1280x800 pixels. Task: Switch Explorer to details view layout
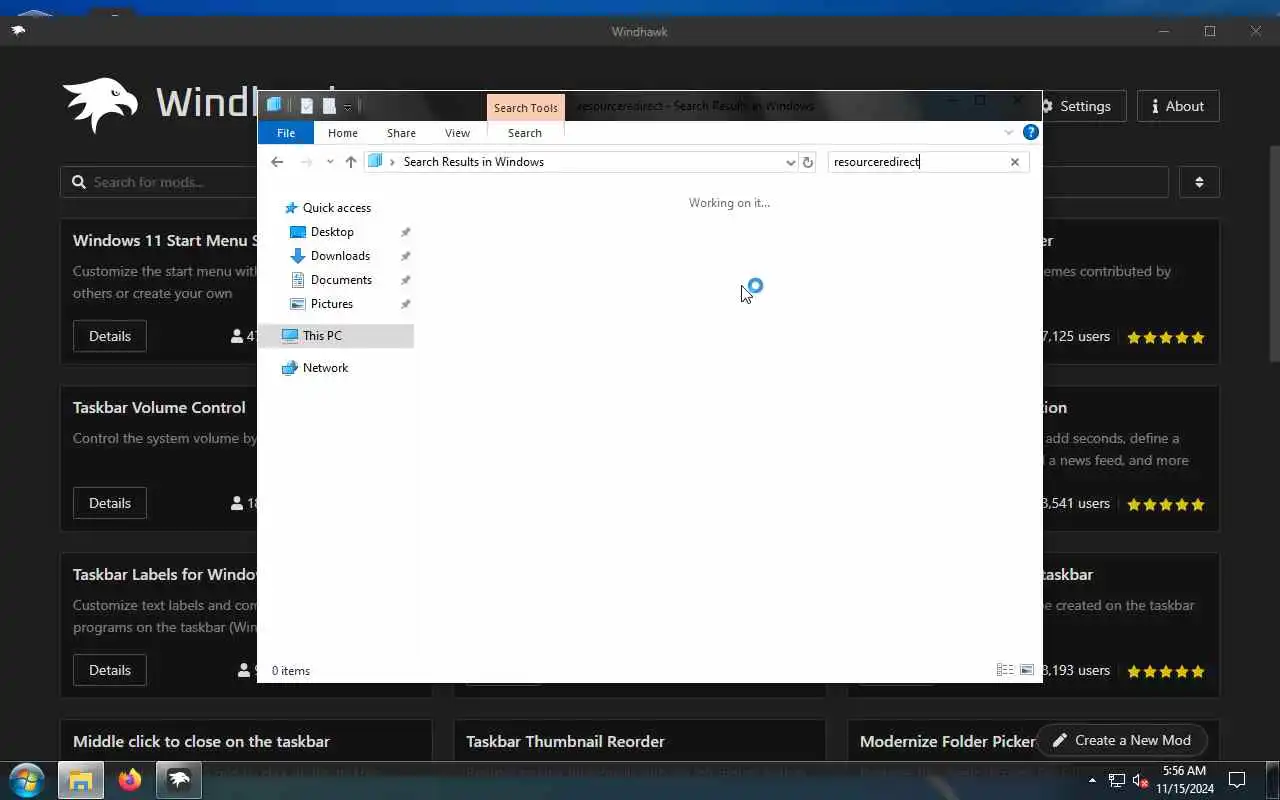point(1005,670)
